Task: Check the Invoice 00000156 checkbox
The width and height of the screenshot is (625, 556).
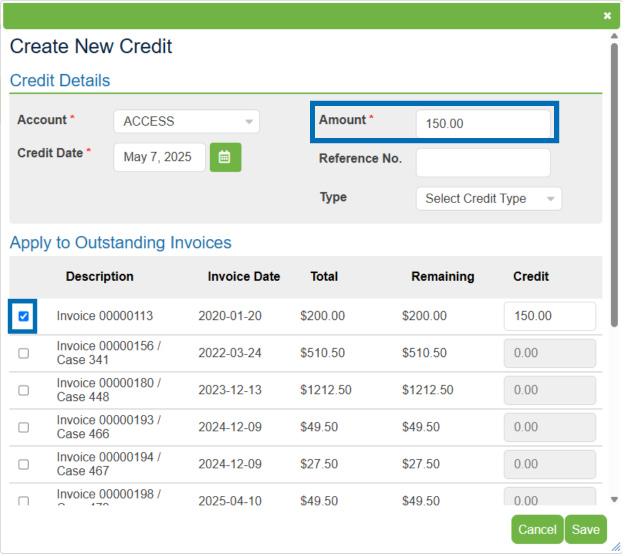Action: pos(24,353)
